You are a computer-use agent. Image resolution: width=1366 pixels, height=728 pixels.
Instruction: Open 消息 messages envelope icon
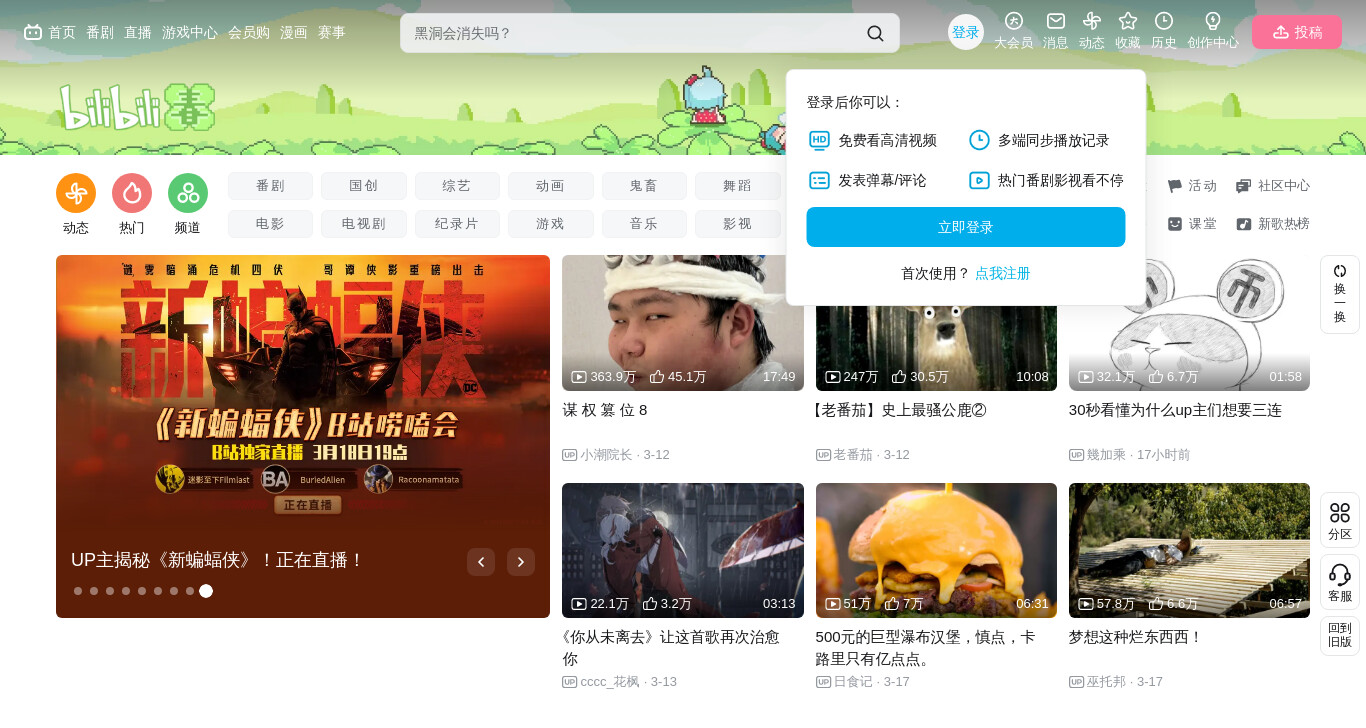click(x=1056, y=20)
